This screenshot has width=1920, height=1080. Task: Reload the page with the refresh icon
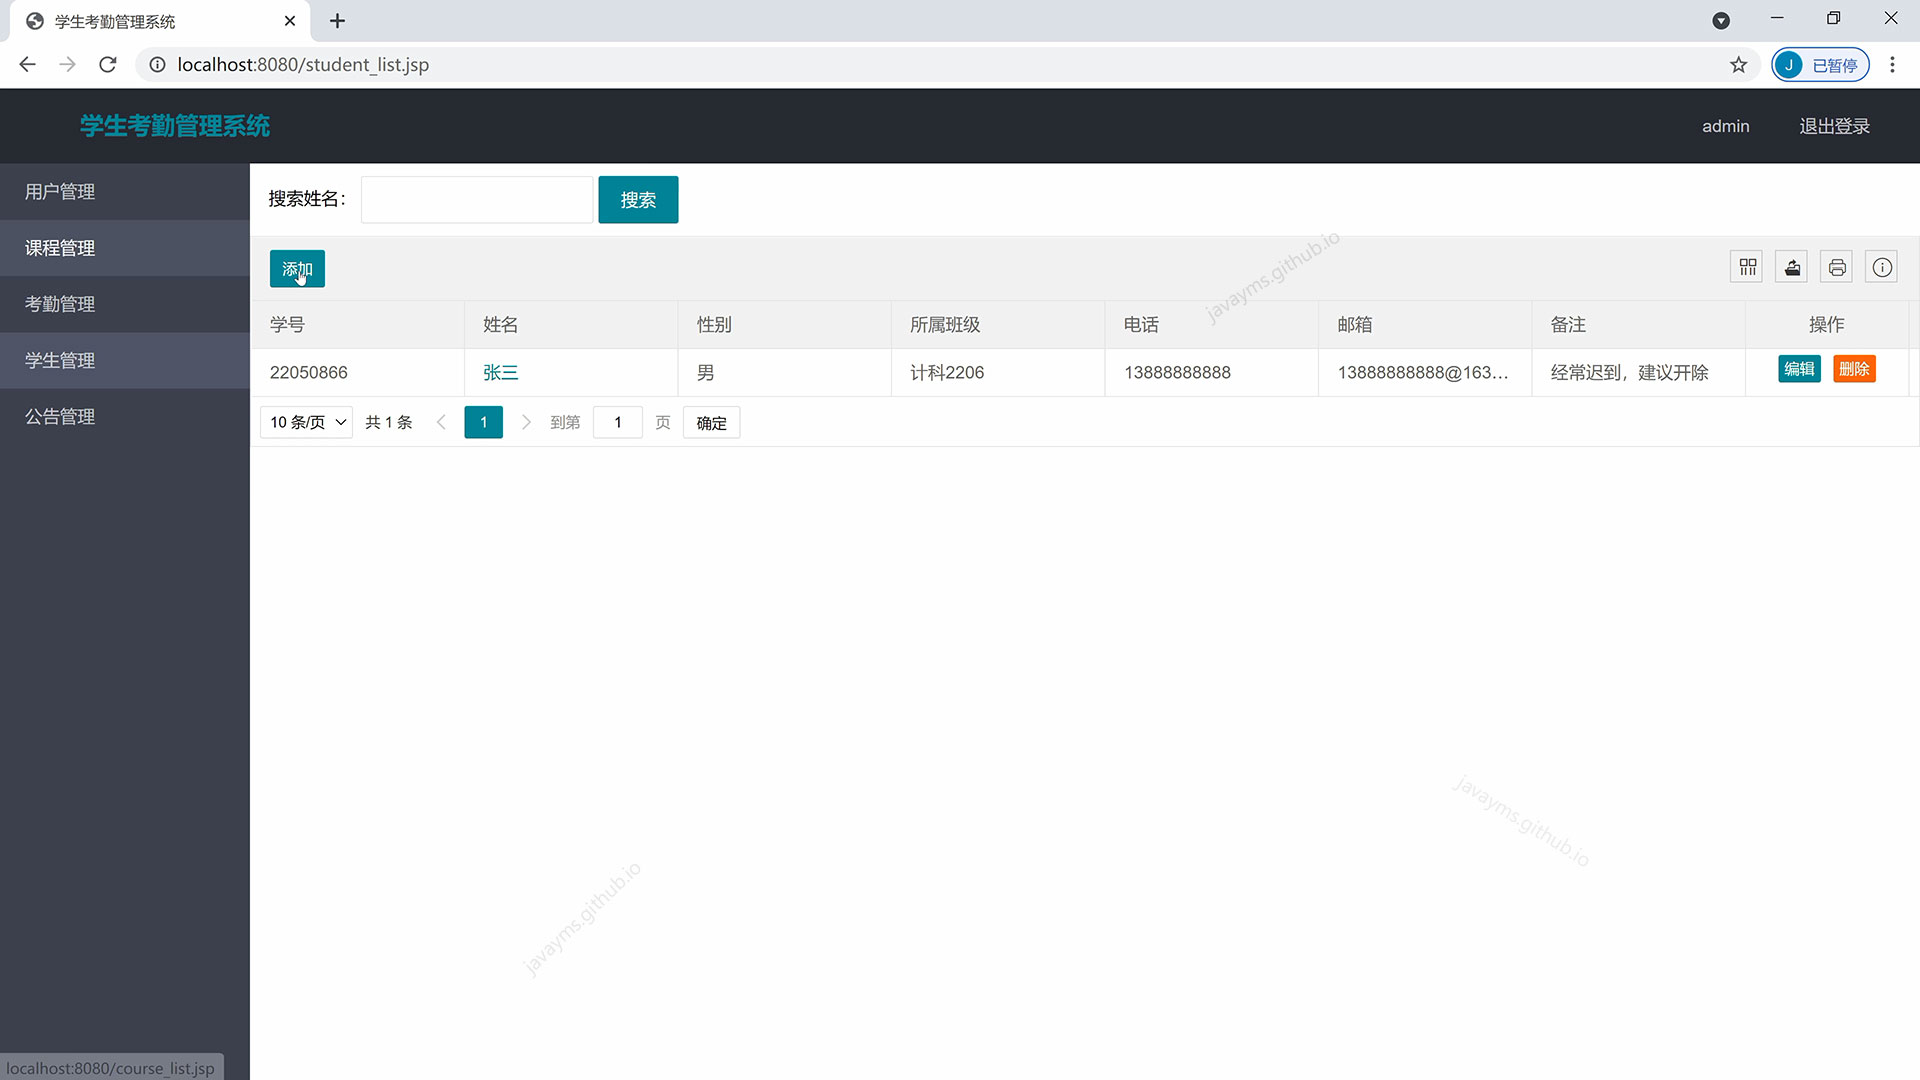[107, 64]
